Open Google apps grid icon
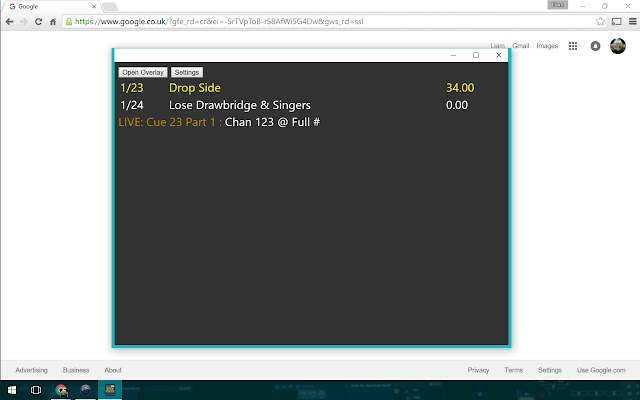640x400 pixels. 573,46
